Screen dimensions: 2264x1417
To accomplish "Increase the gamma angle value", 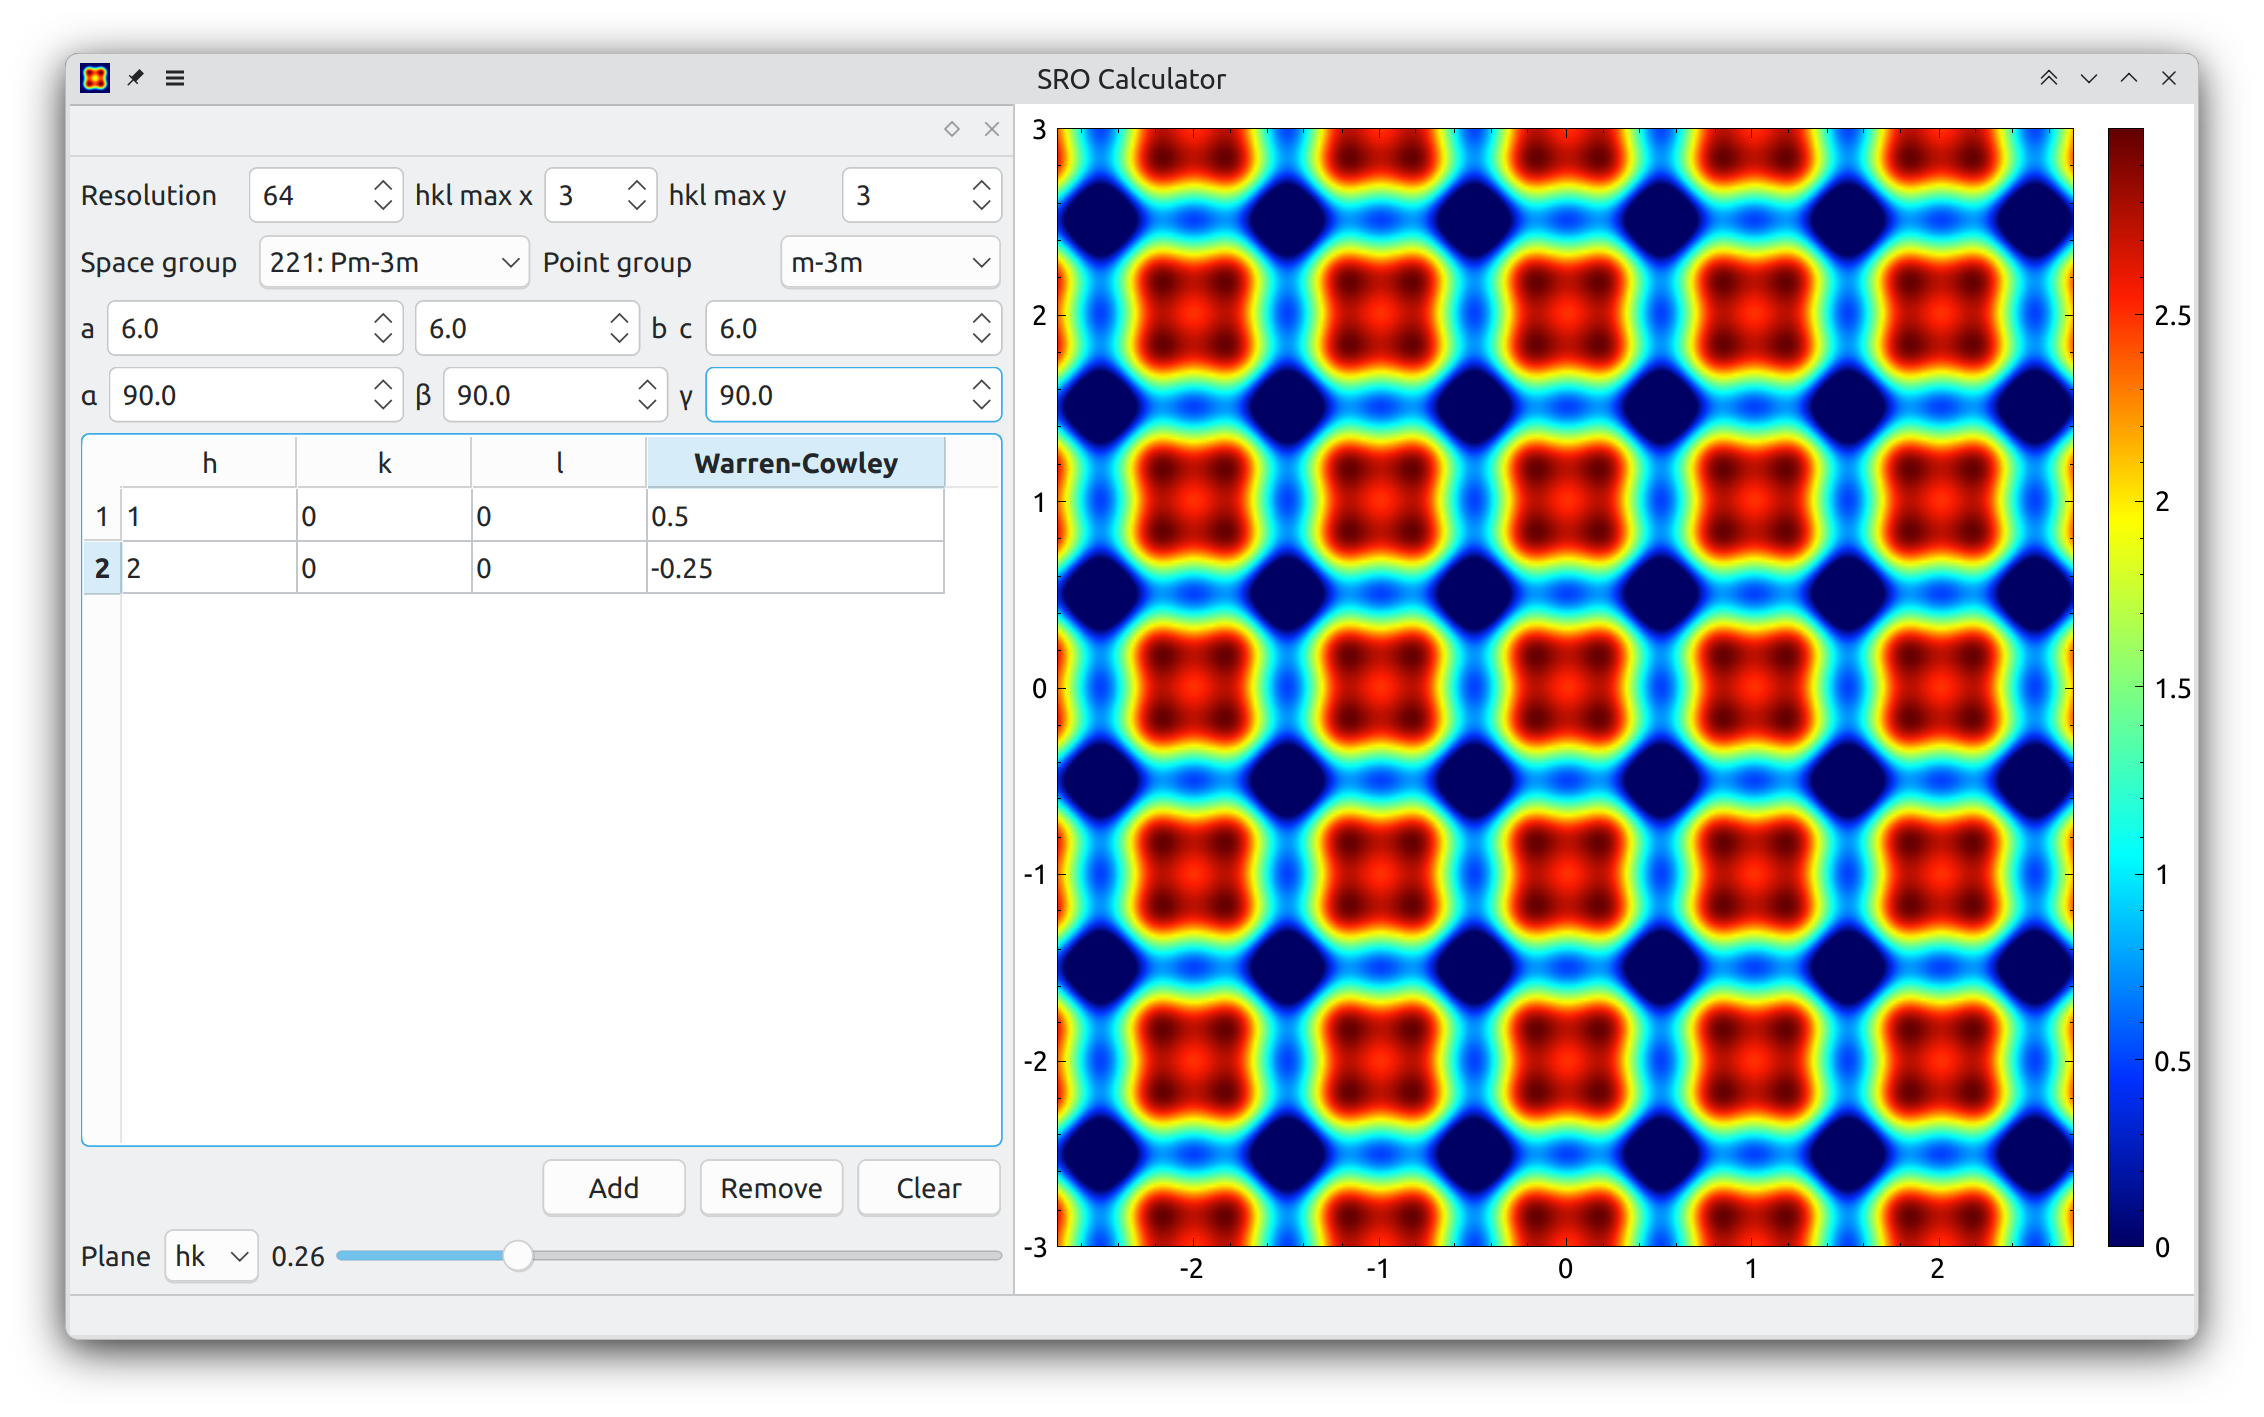I will [x=981, y=385].
